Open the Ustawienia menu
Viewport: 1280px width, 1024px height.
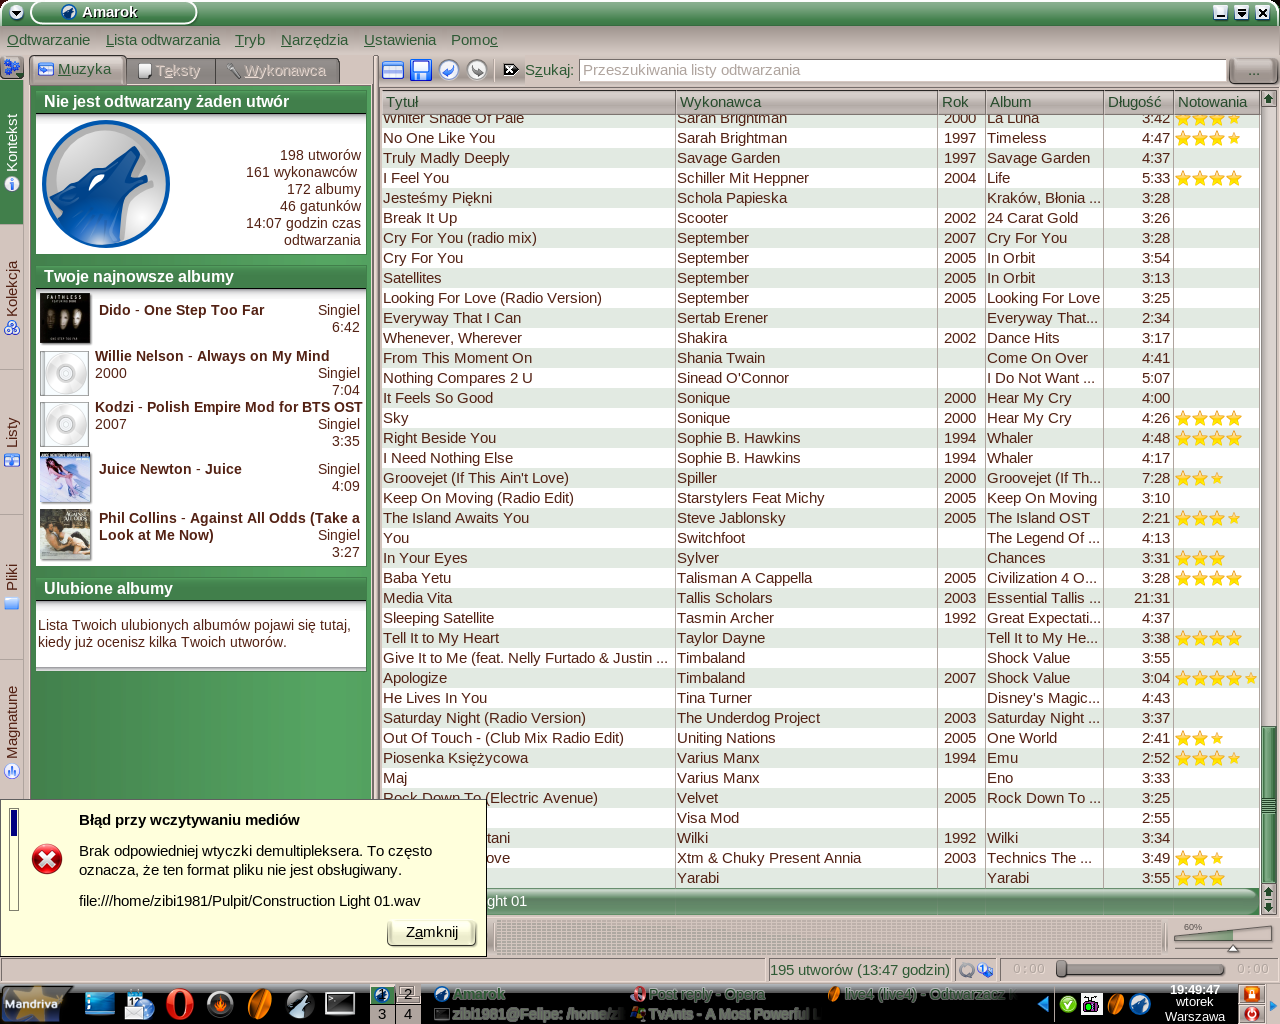(400, 40)
